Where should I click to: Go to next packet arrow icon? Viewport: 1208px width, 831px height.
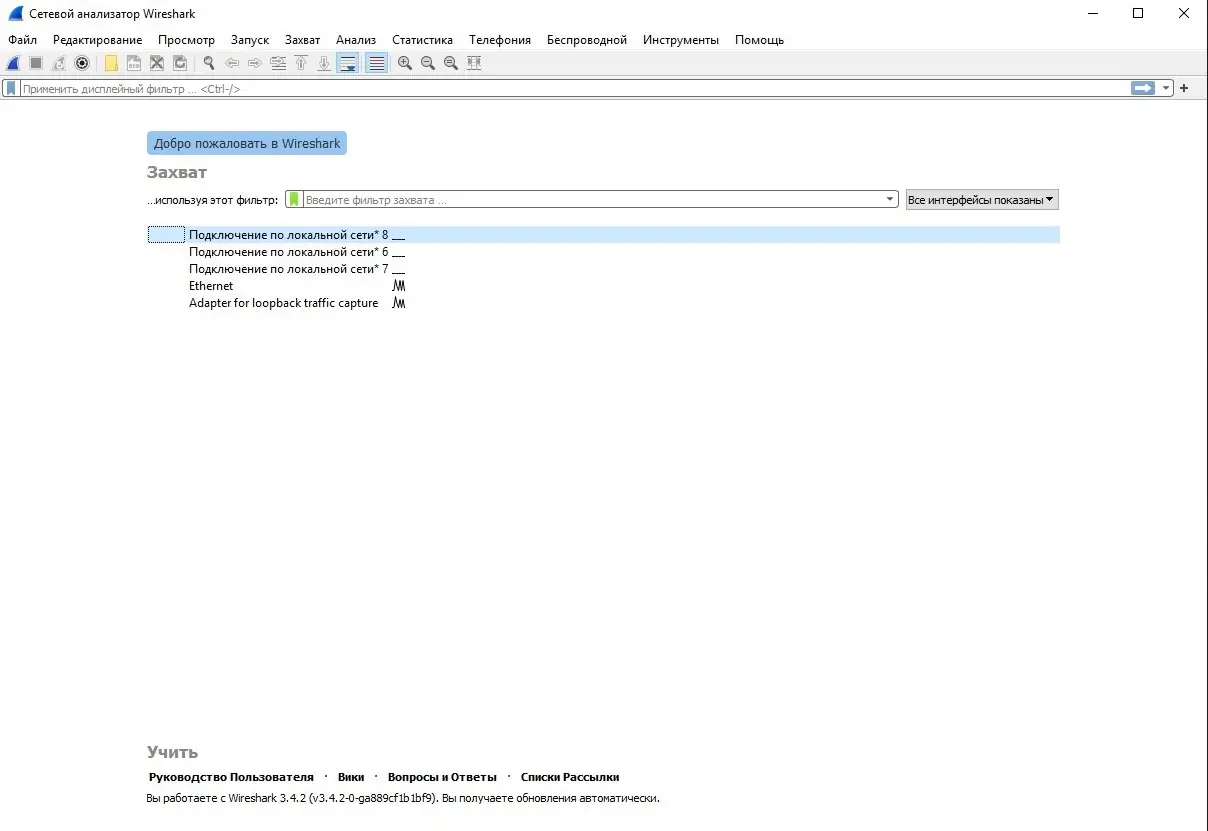254,63
